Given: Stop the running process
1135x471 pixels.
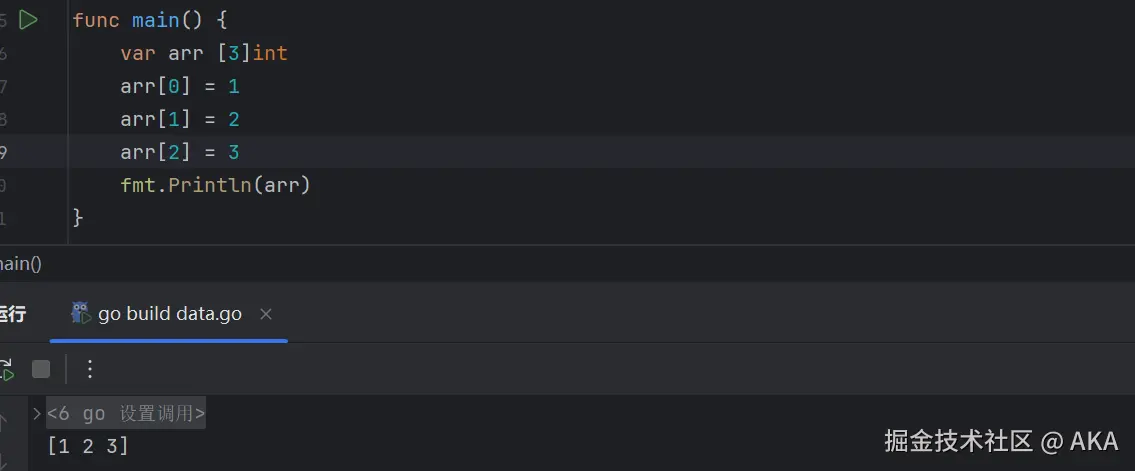Looking at the screenshot, I should point(41,369).
